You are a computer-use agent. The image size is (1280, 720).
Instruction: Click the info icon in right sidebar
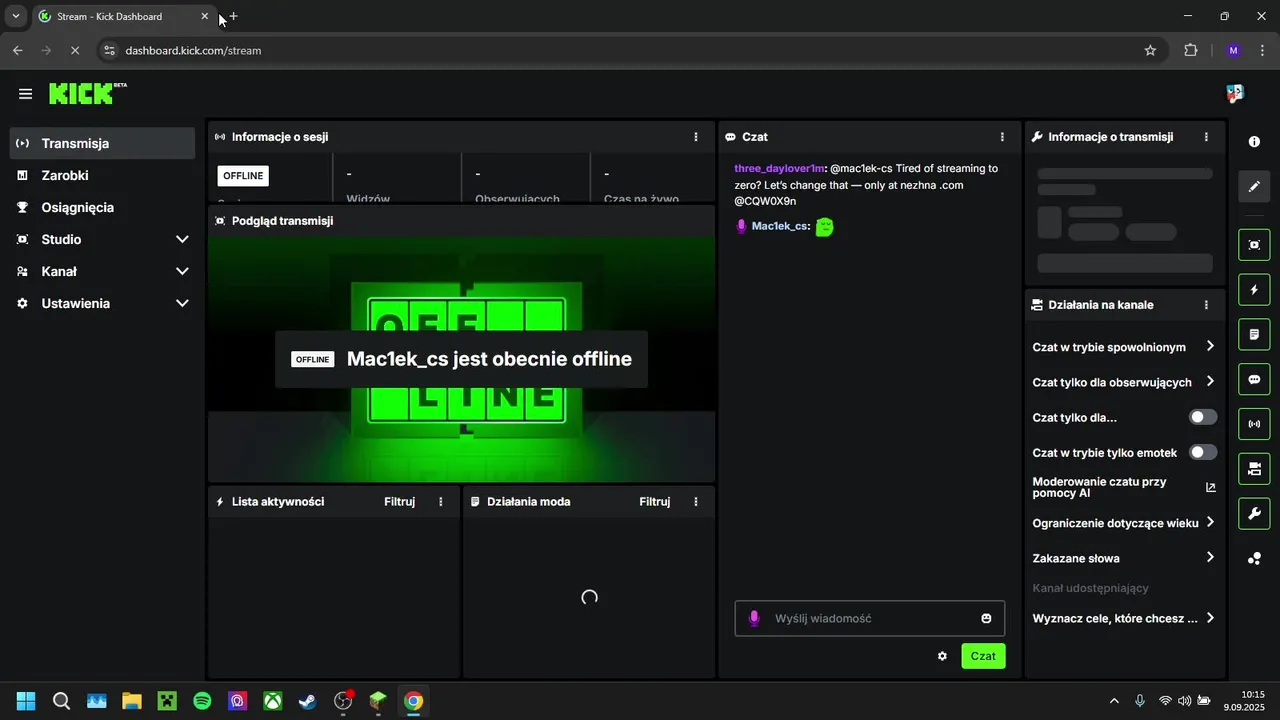1254,142
